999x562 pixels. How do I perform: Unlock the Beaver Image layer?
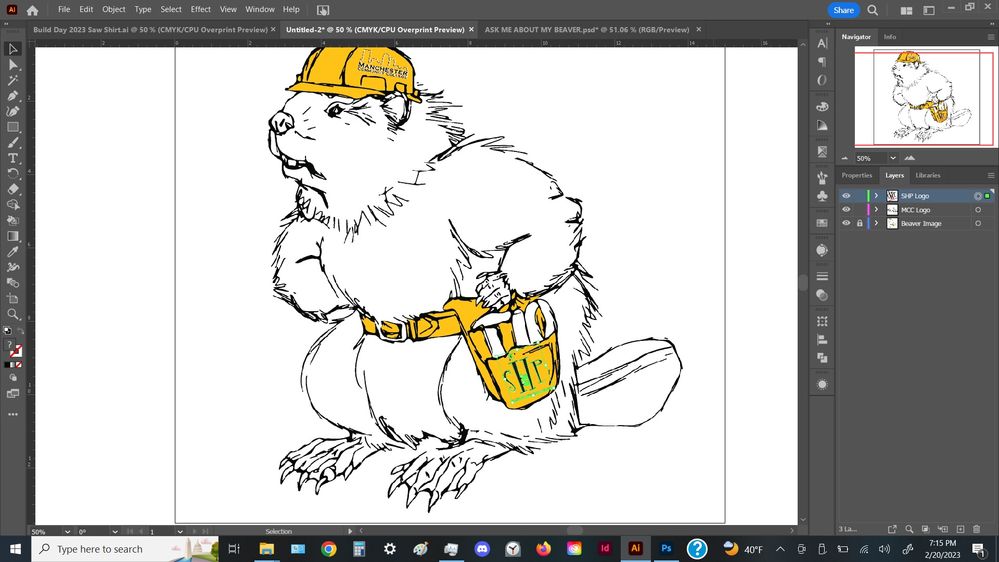859,223
